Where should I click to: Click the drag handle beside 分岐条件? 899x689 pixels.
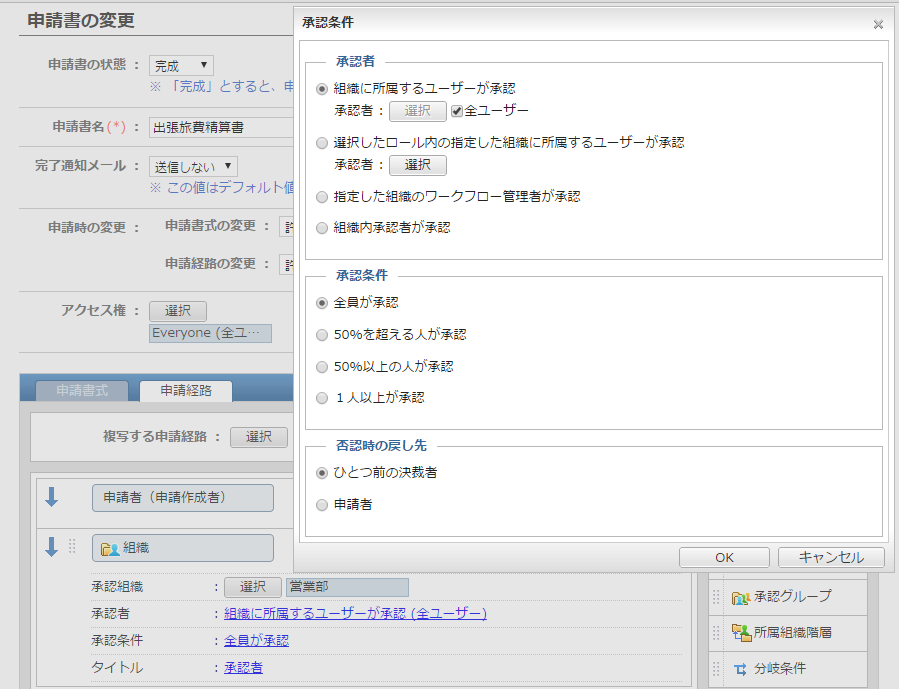click(x=716, y=668)
